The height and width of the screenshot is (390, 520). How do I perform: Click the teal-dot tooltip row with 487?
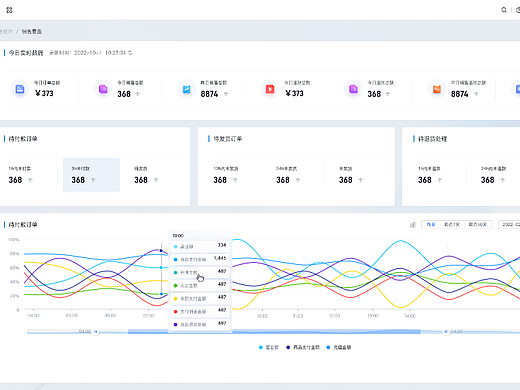[200, 272]
